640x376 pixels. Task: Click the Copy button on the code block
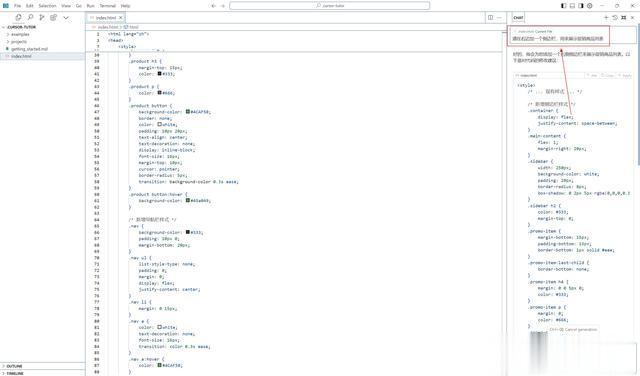(x=608, y=76)
